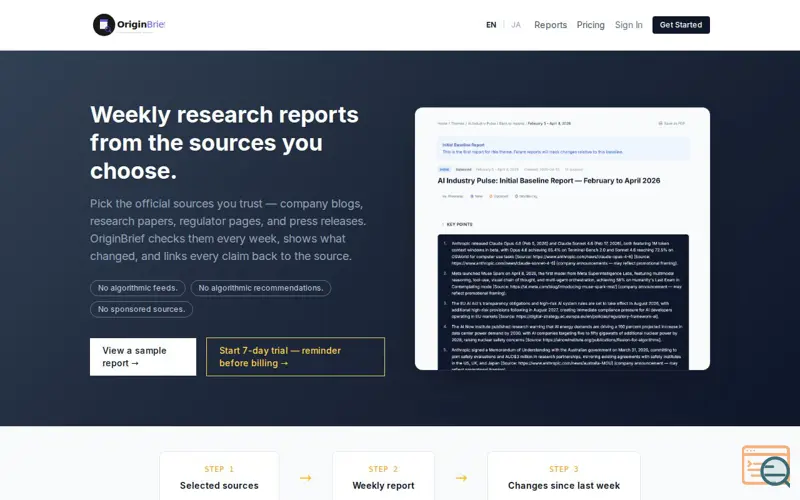Switch language to EN
Screen dimensions: 800x500
point(491,25)
